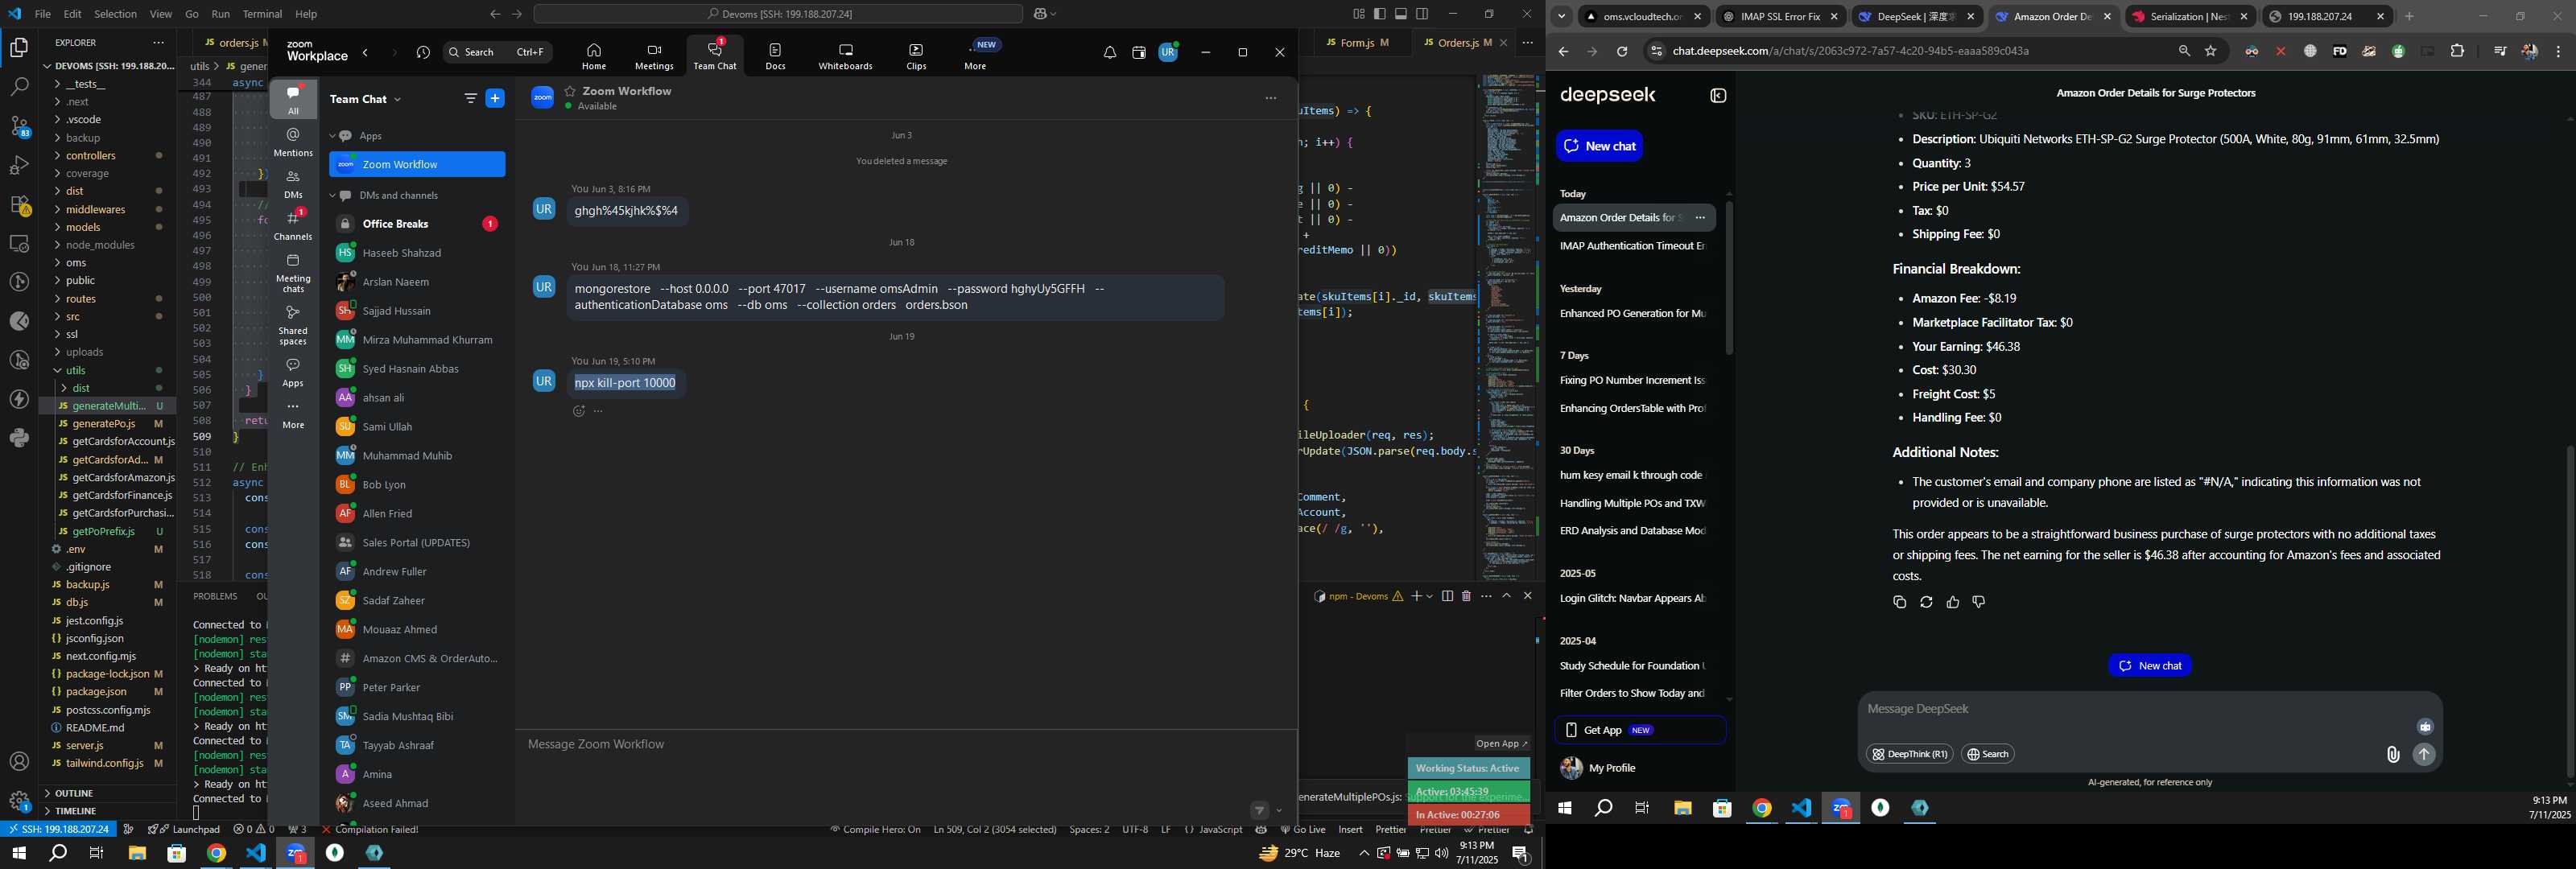2576x869 pixels.
Task: Open Zoom Meetings icon
Action: pyautogui.click(x=654, y=57)
